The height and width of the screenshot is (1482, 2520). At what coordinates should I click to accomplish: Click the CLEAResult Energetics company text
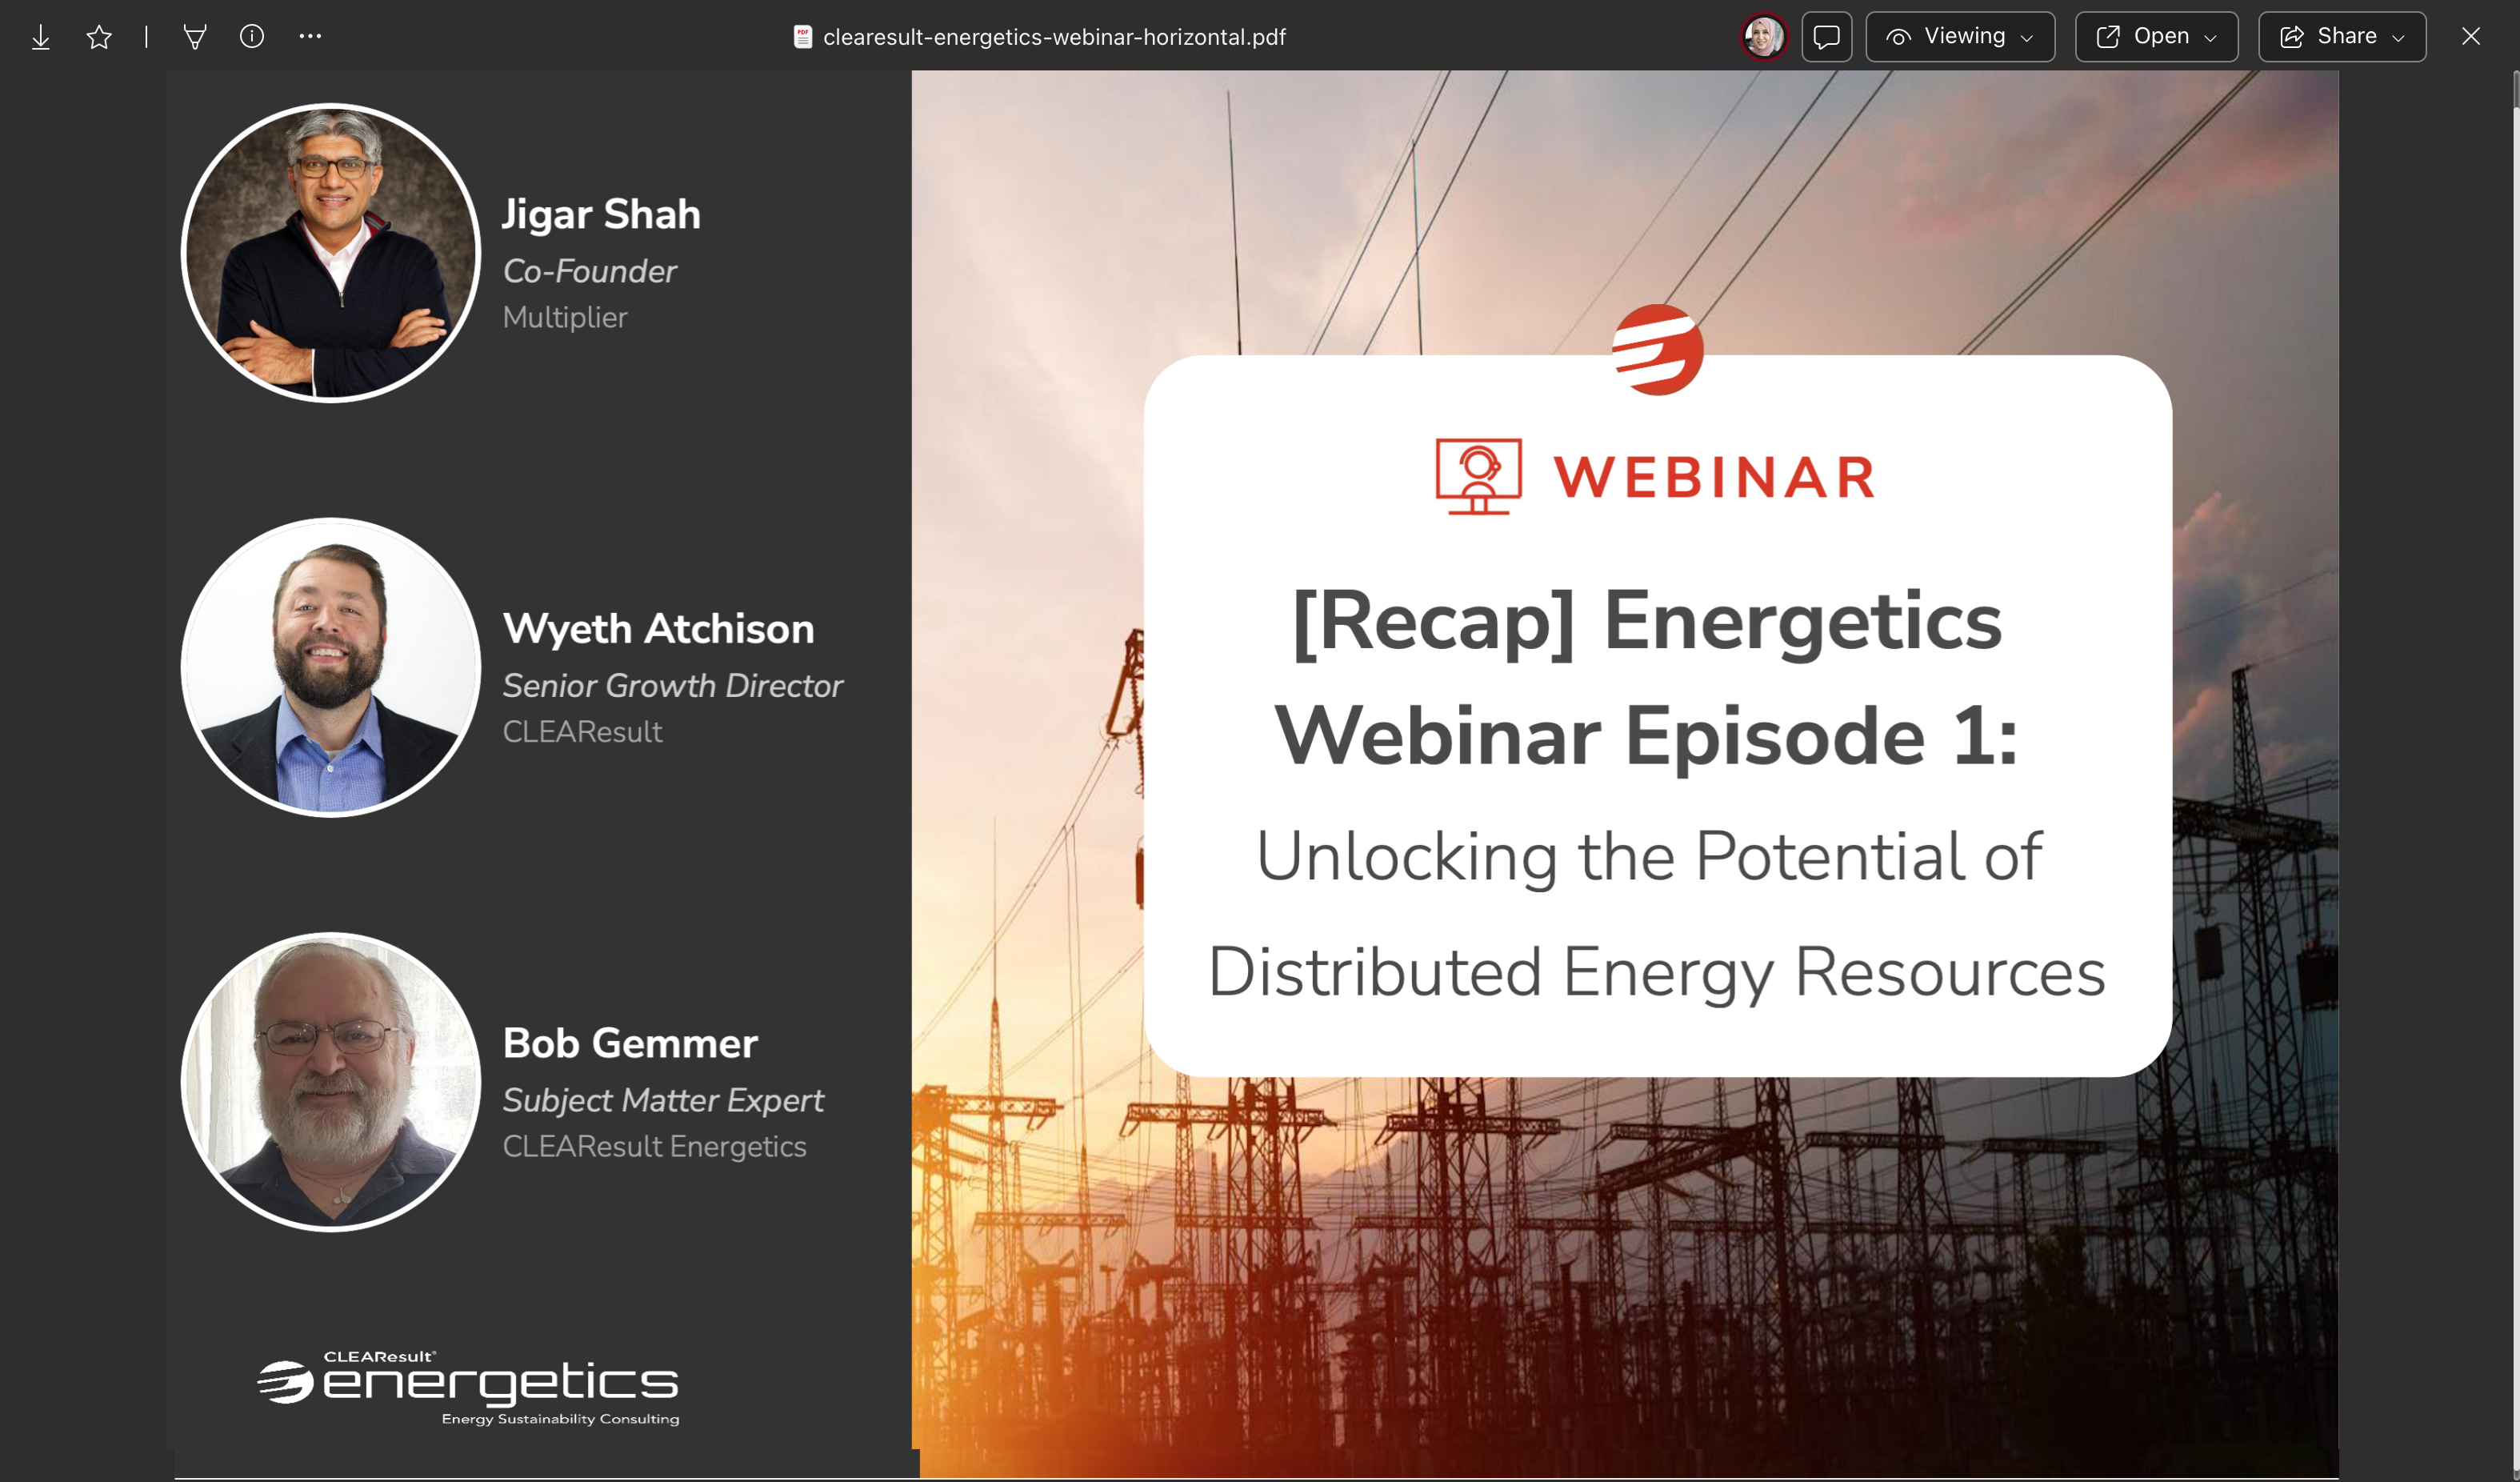654,1146
